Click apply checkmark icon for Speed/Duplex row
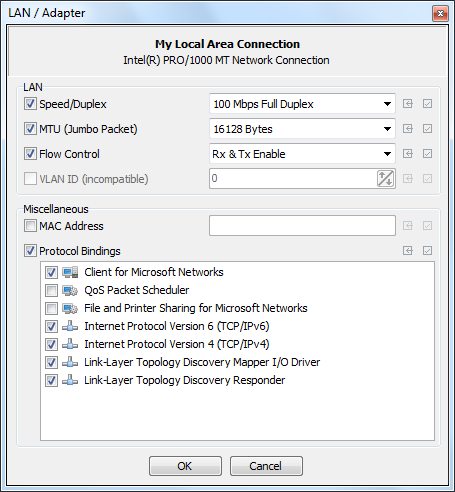The width and height of the screenshot is (455, 492). [427, 104]
